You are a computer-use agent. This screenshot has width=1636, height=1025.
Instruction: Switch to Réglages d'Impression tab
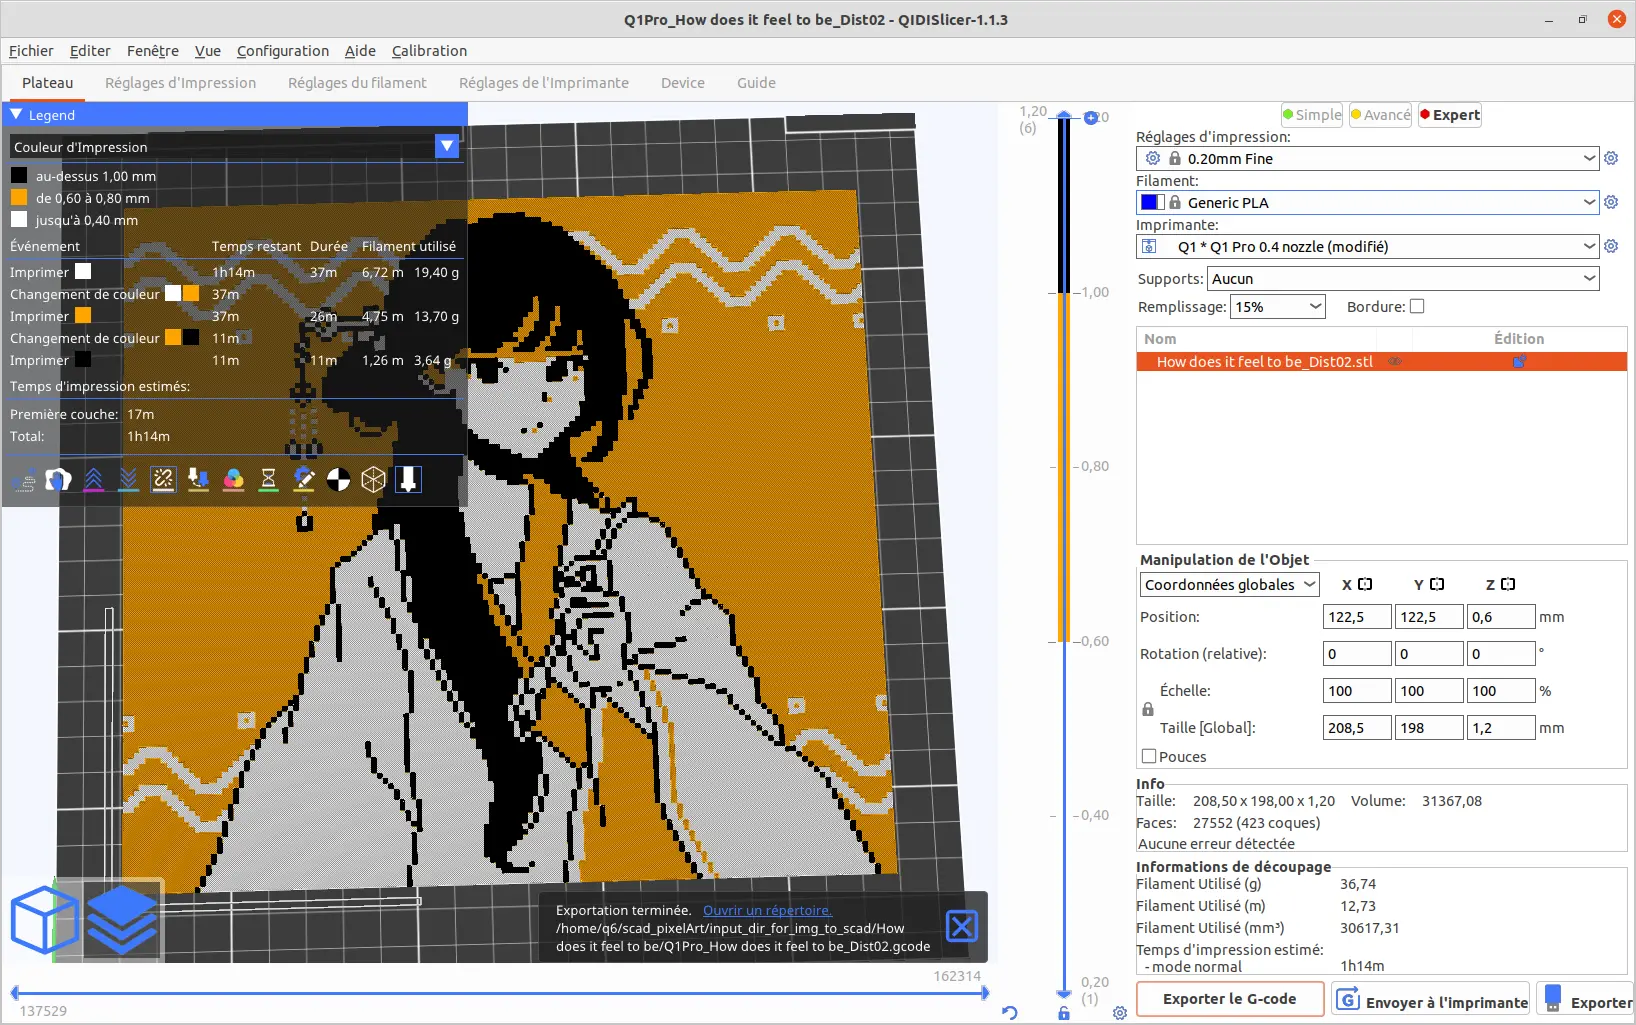coord(181,83)
